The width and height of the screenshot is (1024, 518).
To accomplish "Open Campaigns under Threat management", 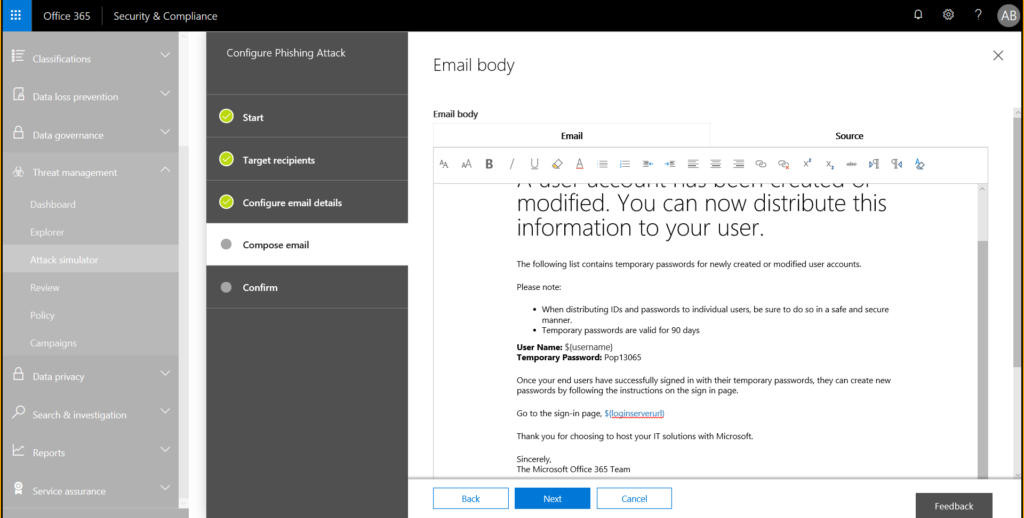I will [x=53, y=343].
